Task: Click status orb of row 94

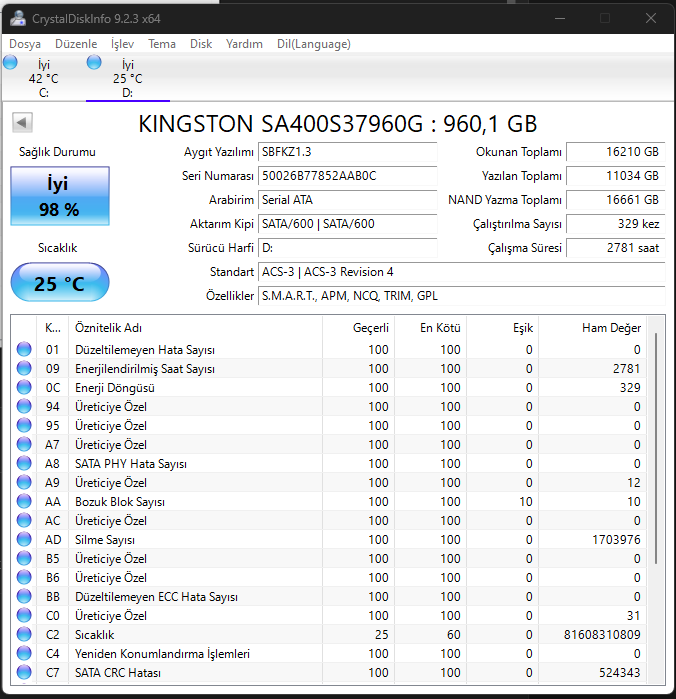Action: point(24,407)
